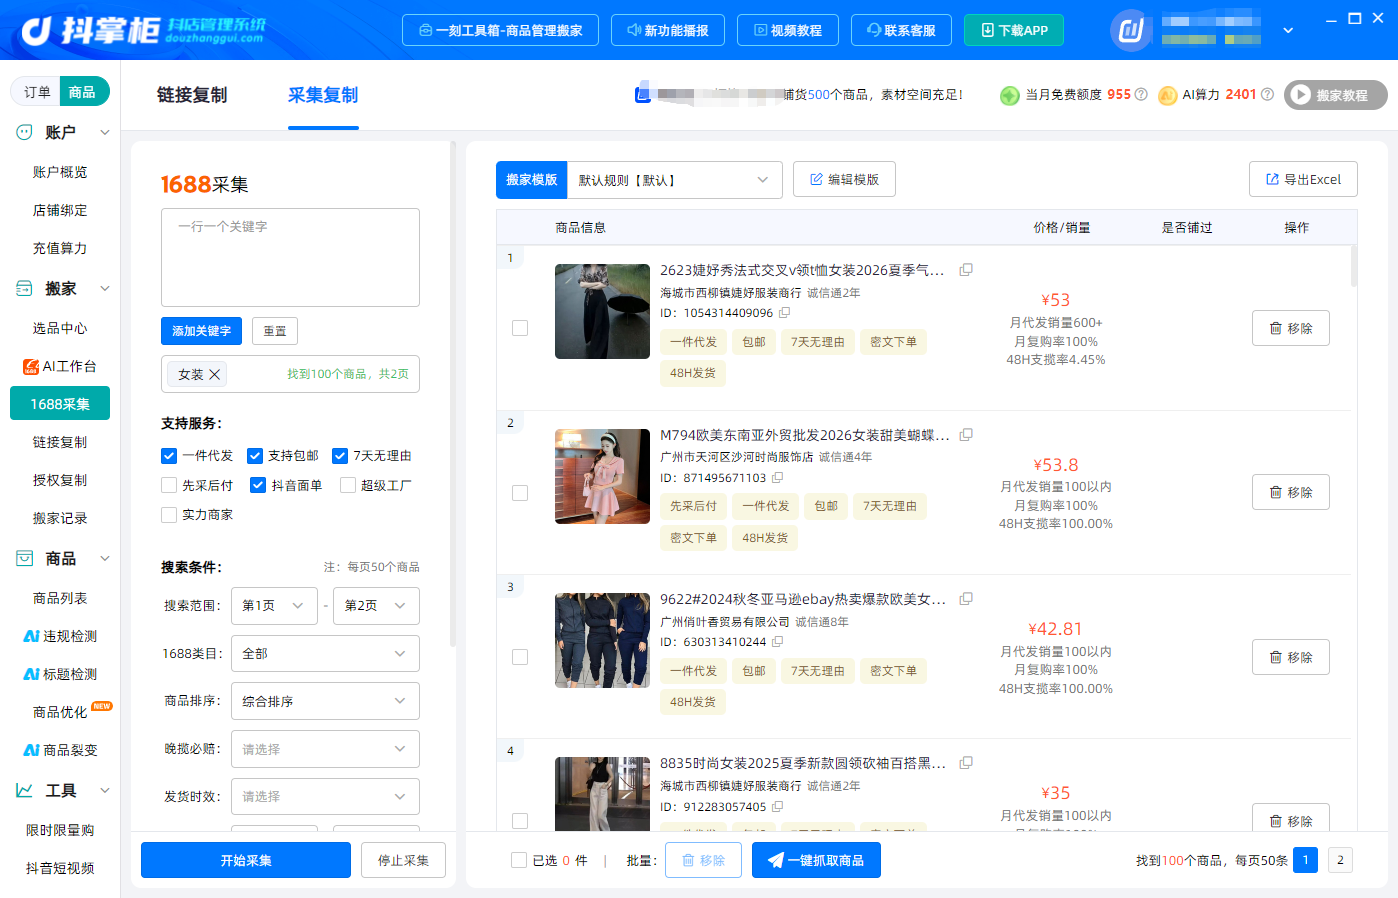This screenshot has width=1398, height=898.
Task: Click the 商品 section icon in sidebar
Action: (x=25, y=558)
